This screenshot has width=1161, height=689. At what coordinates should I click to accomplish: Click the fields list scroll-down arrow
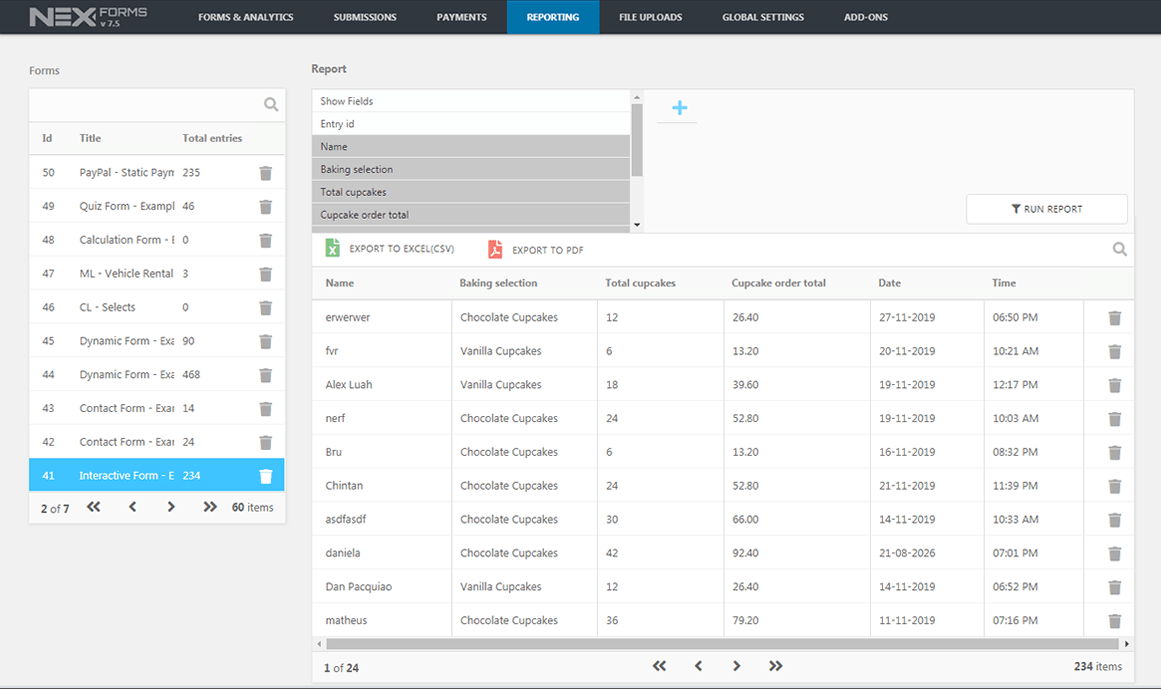pos(637,225)
